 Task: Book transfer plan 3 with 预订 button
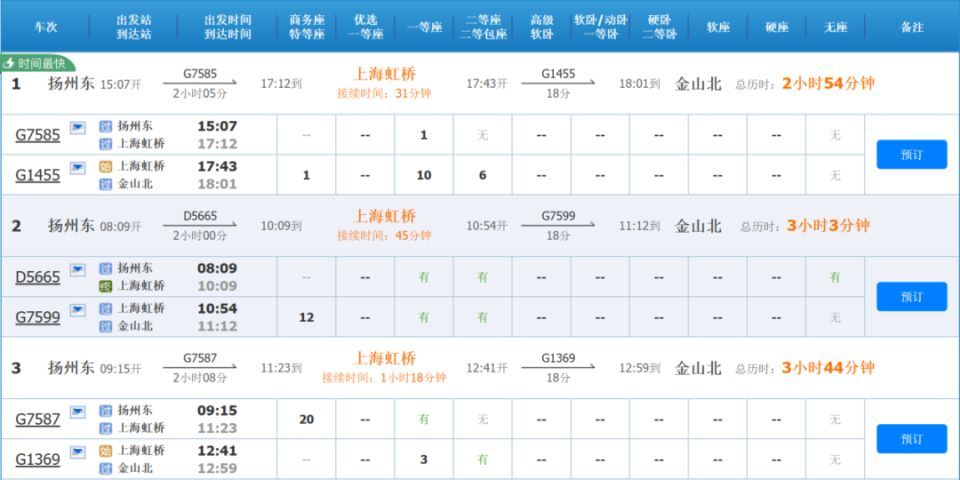[x=912, y=438]
